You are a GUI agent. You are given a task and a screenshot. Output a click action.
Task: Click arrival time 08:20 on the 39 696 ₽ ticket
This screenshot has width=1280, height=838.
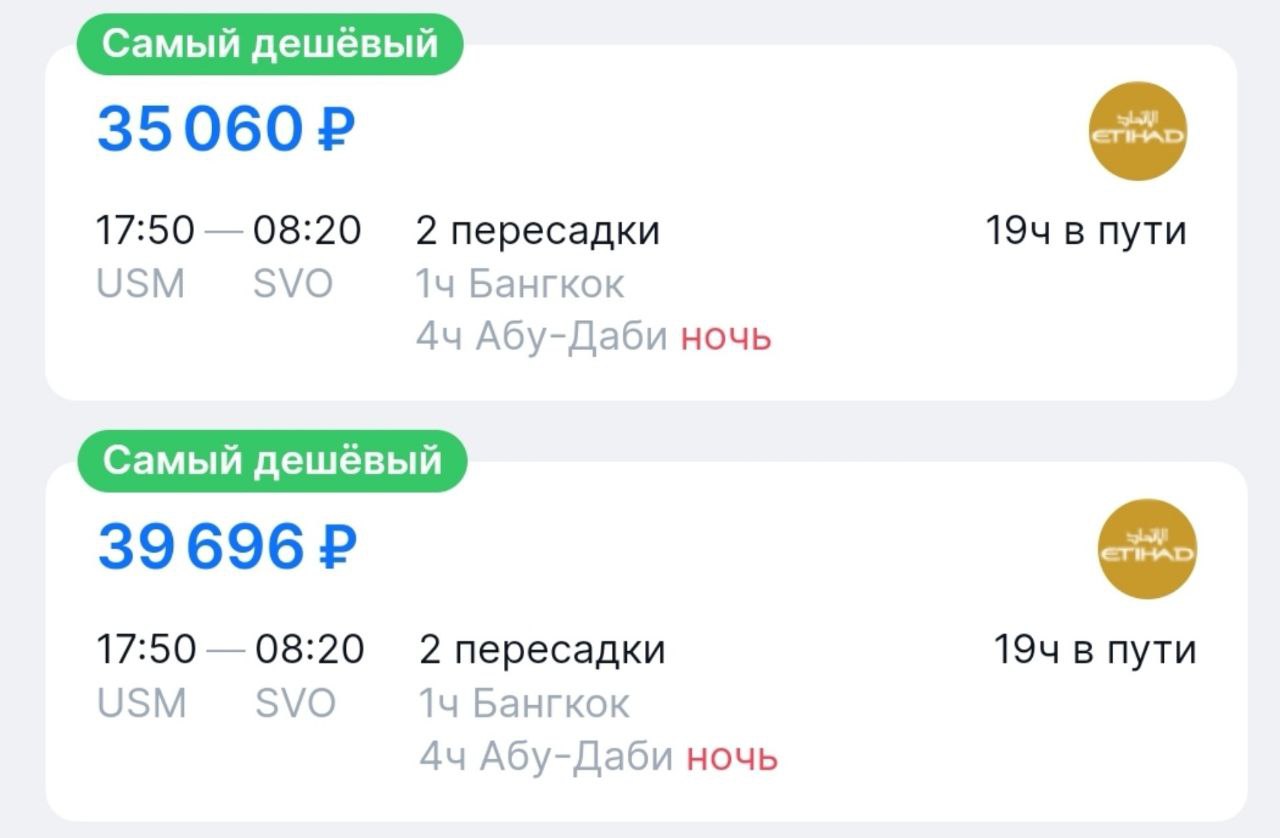[x=310, y=650]
